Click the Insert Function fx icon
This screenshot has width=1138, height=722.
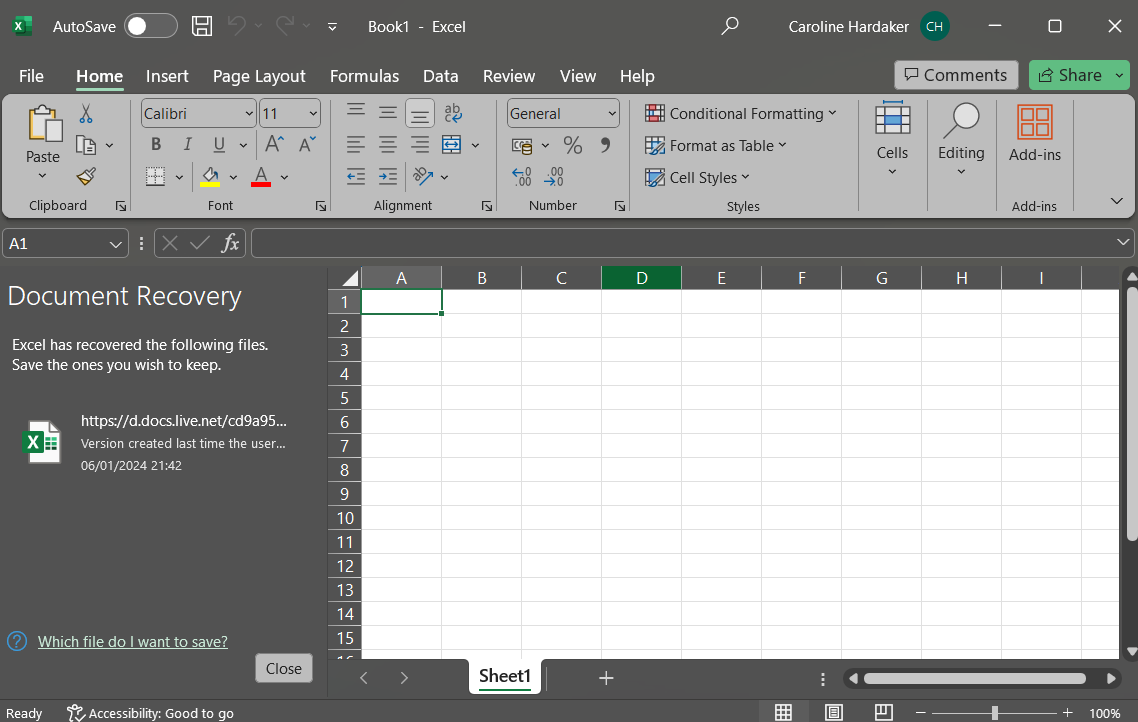click(x=230, y=243)
